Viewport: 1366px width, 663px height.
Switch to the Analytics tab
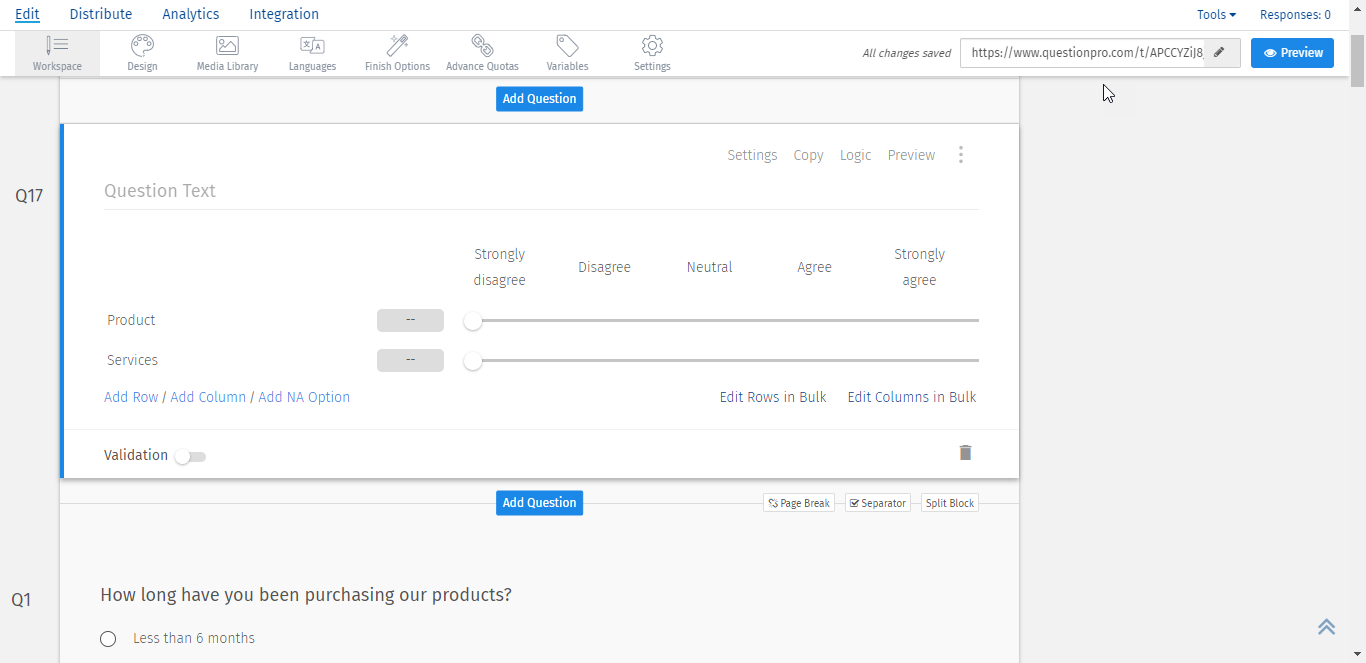(190, 14)
